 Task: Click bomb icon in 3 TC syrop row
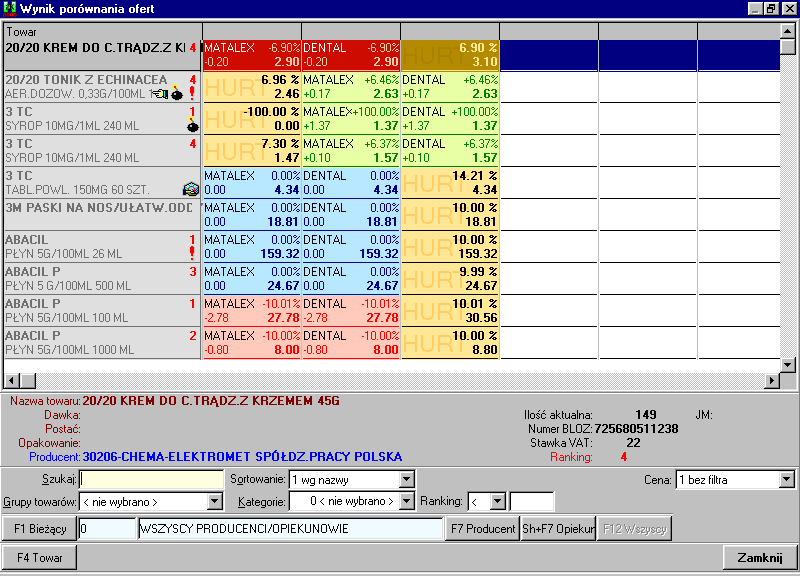[x=192, y=127]
